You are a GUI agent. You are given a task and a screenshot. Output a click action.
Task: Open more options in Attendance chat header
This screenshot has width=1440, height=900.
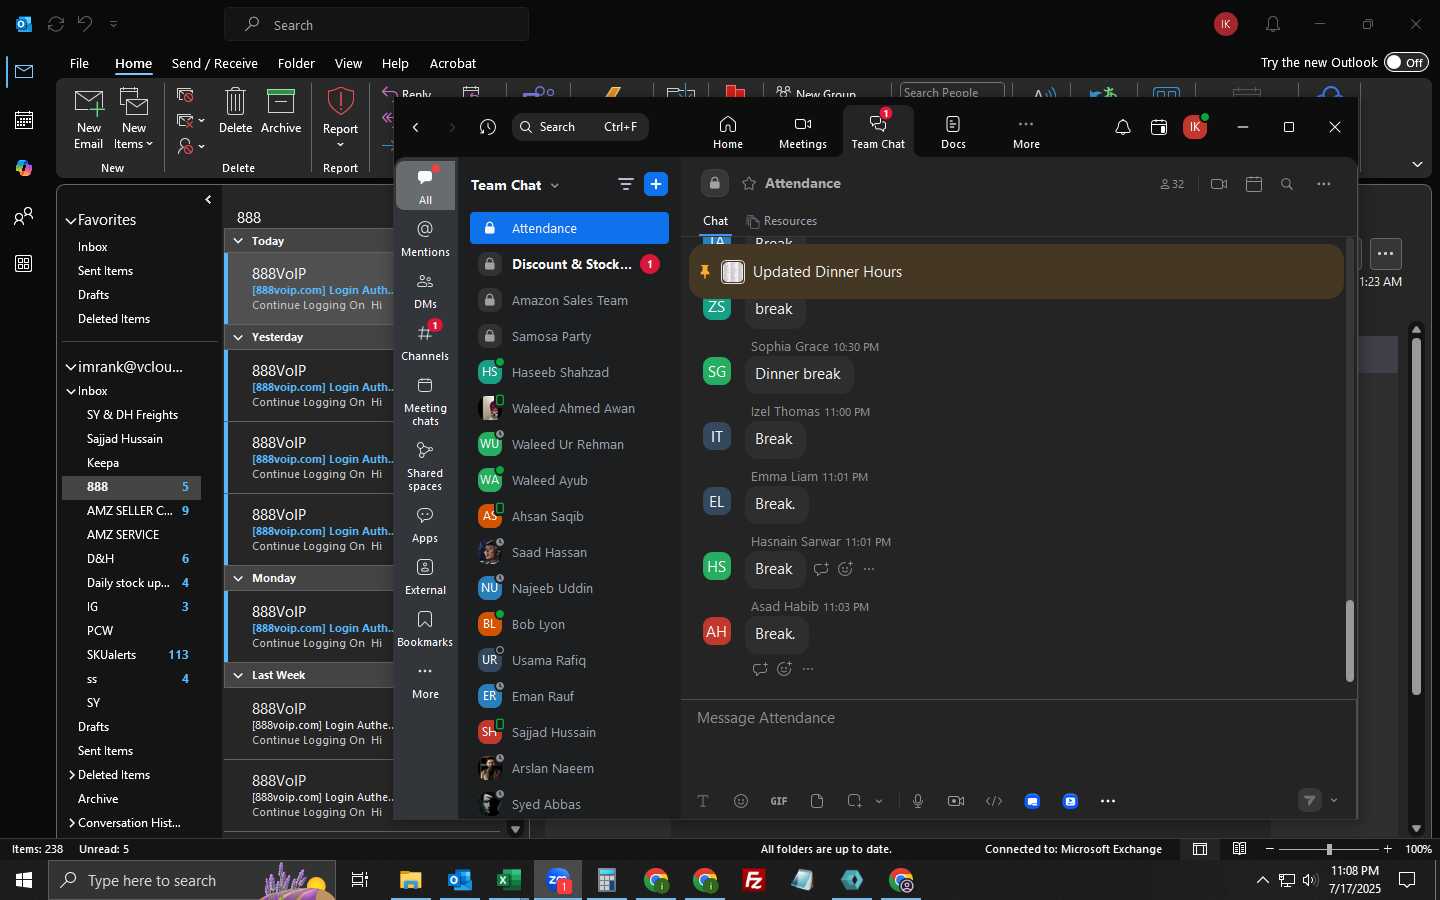tap(1324, 184)
